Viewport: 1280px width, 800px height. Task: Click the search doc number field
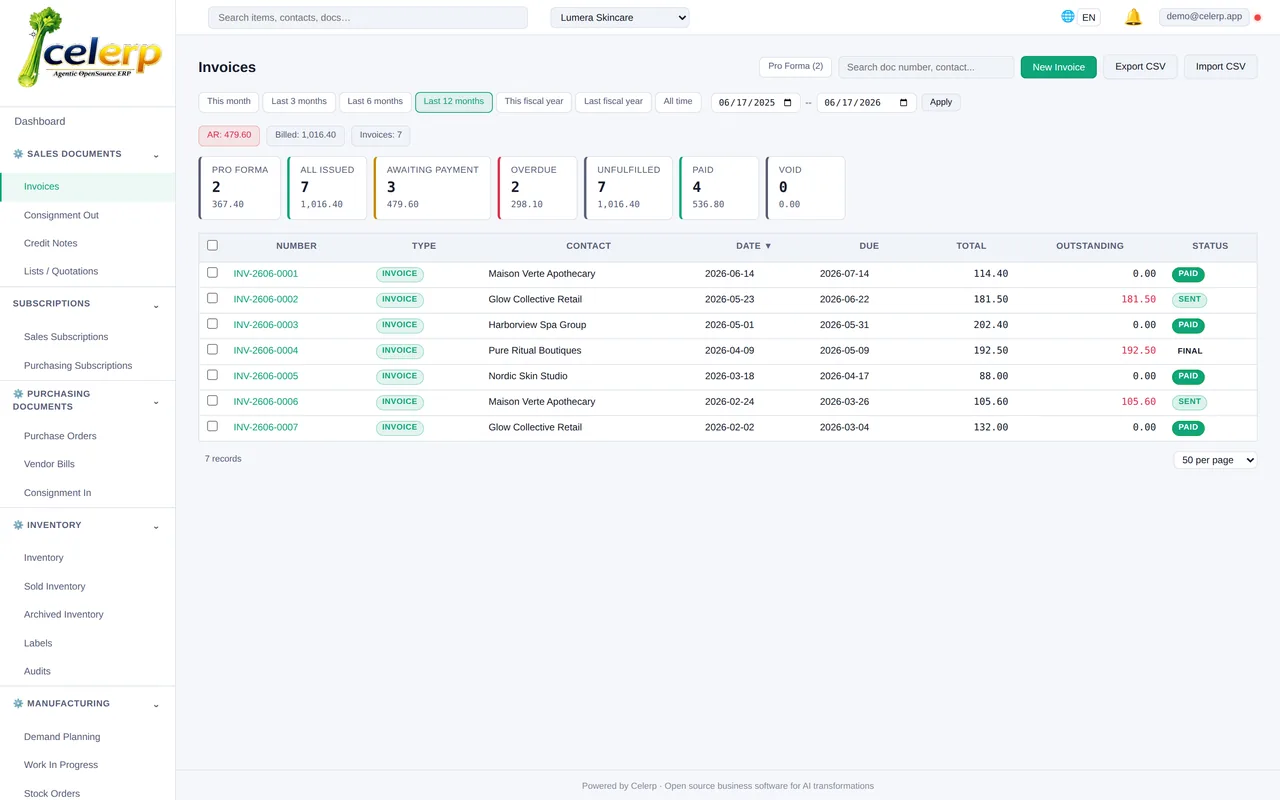pyautogui.click(x=926, y=67)
